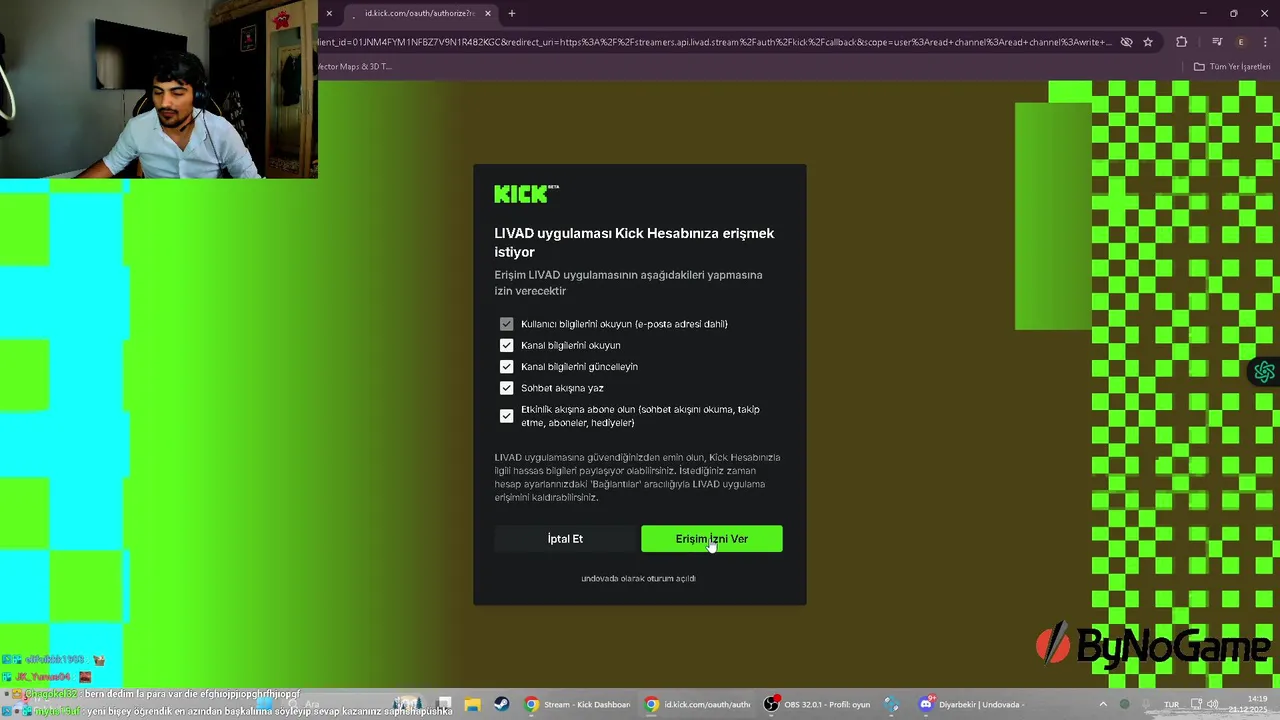Open Discord Diyarbekir | Undovada taskbar item
1280x720 pixels.
(x=971, y=704)
